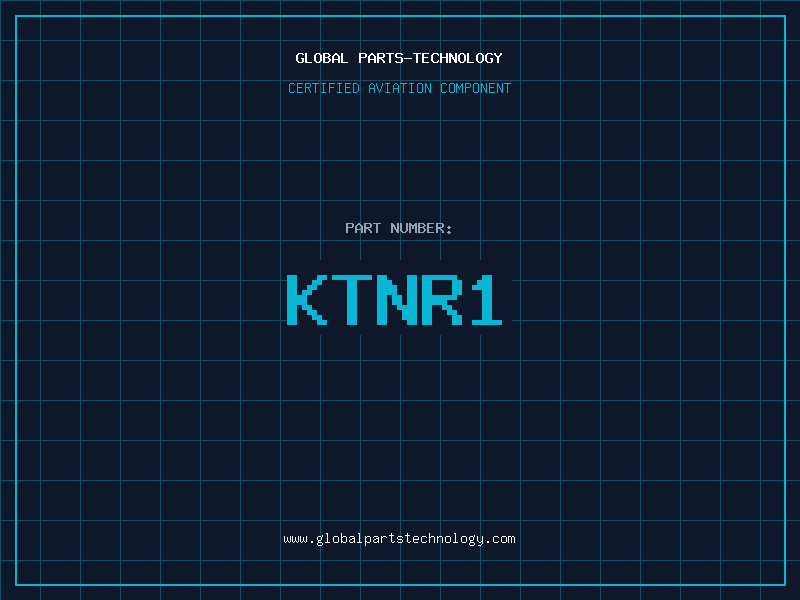Click the word NUMBER: in the label
This screenshot has height=600, width=800.
click(x=421, y=228)
